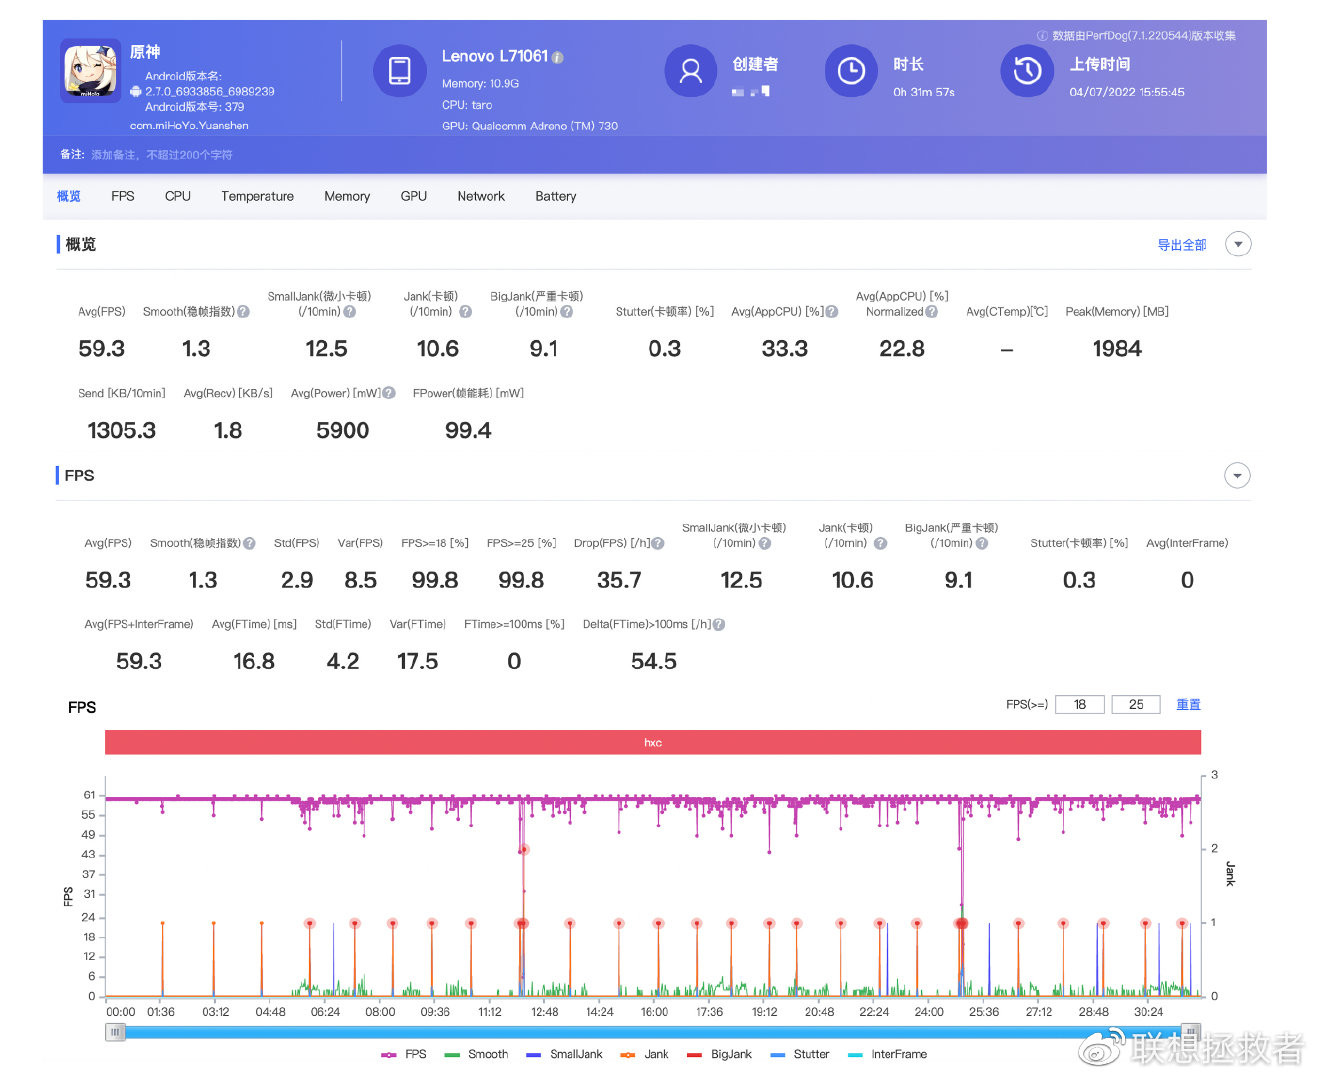Open help for Drop(FPS) metric

point(658,543)
